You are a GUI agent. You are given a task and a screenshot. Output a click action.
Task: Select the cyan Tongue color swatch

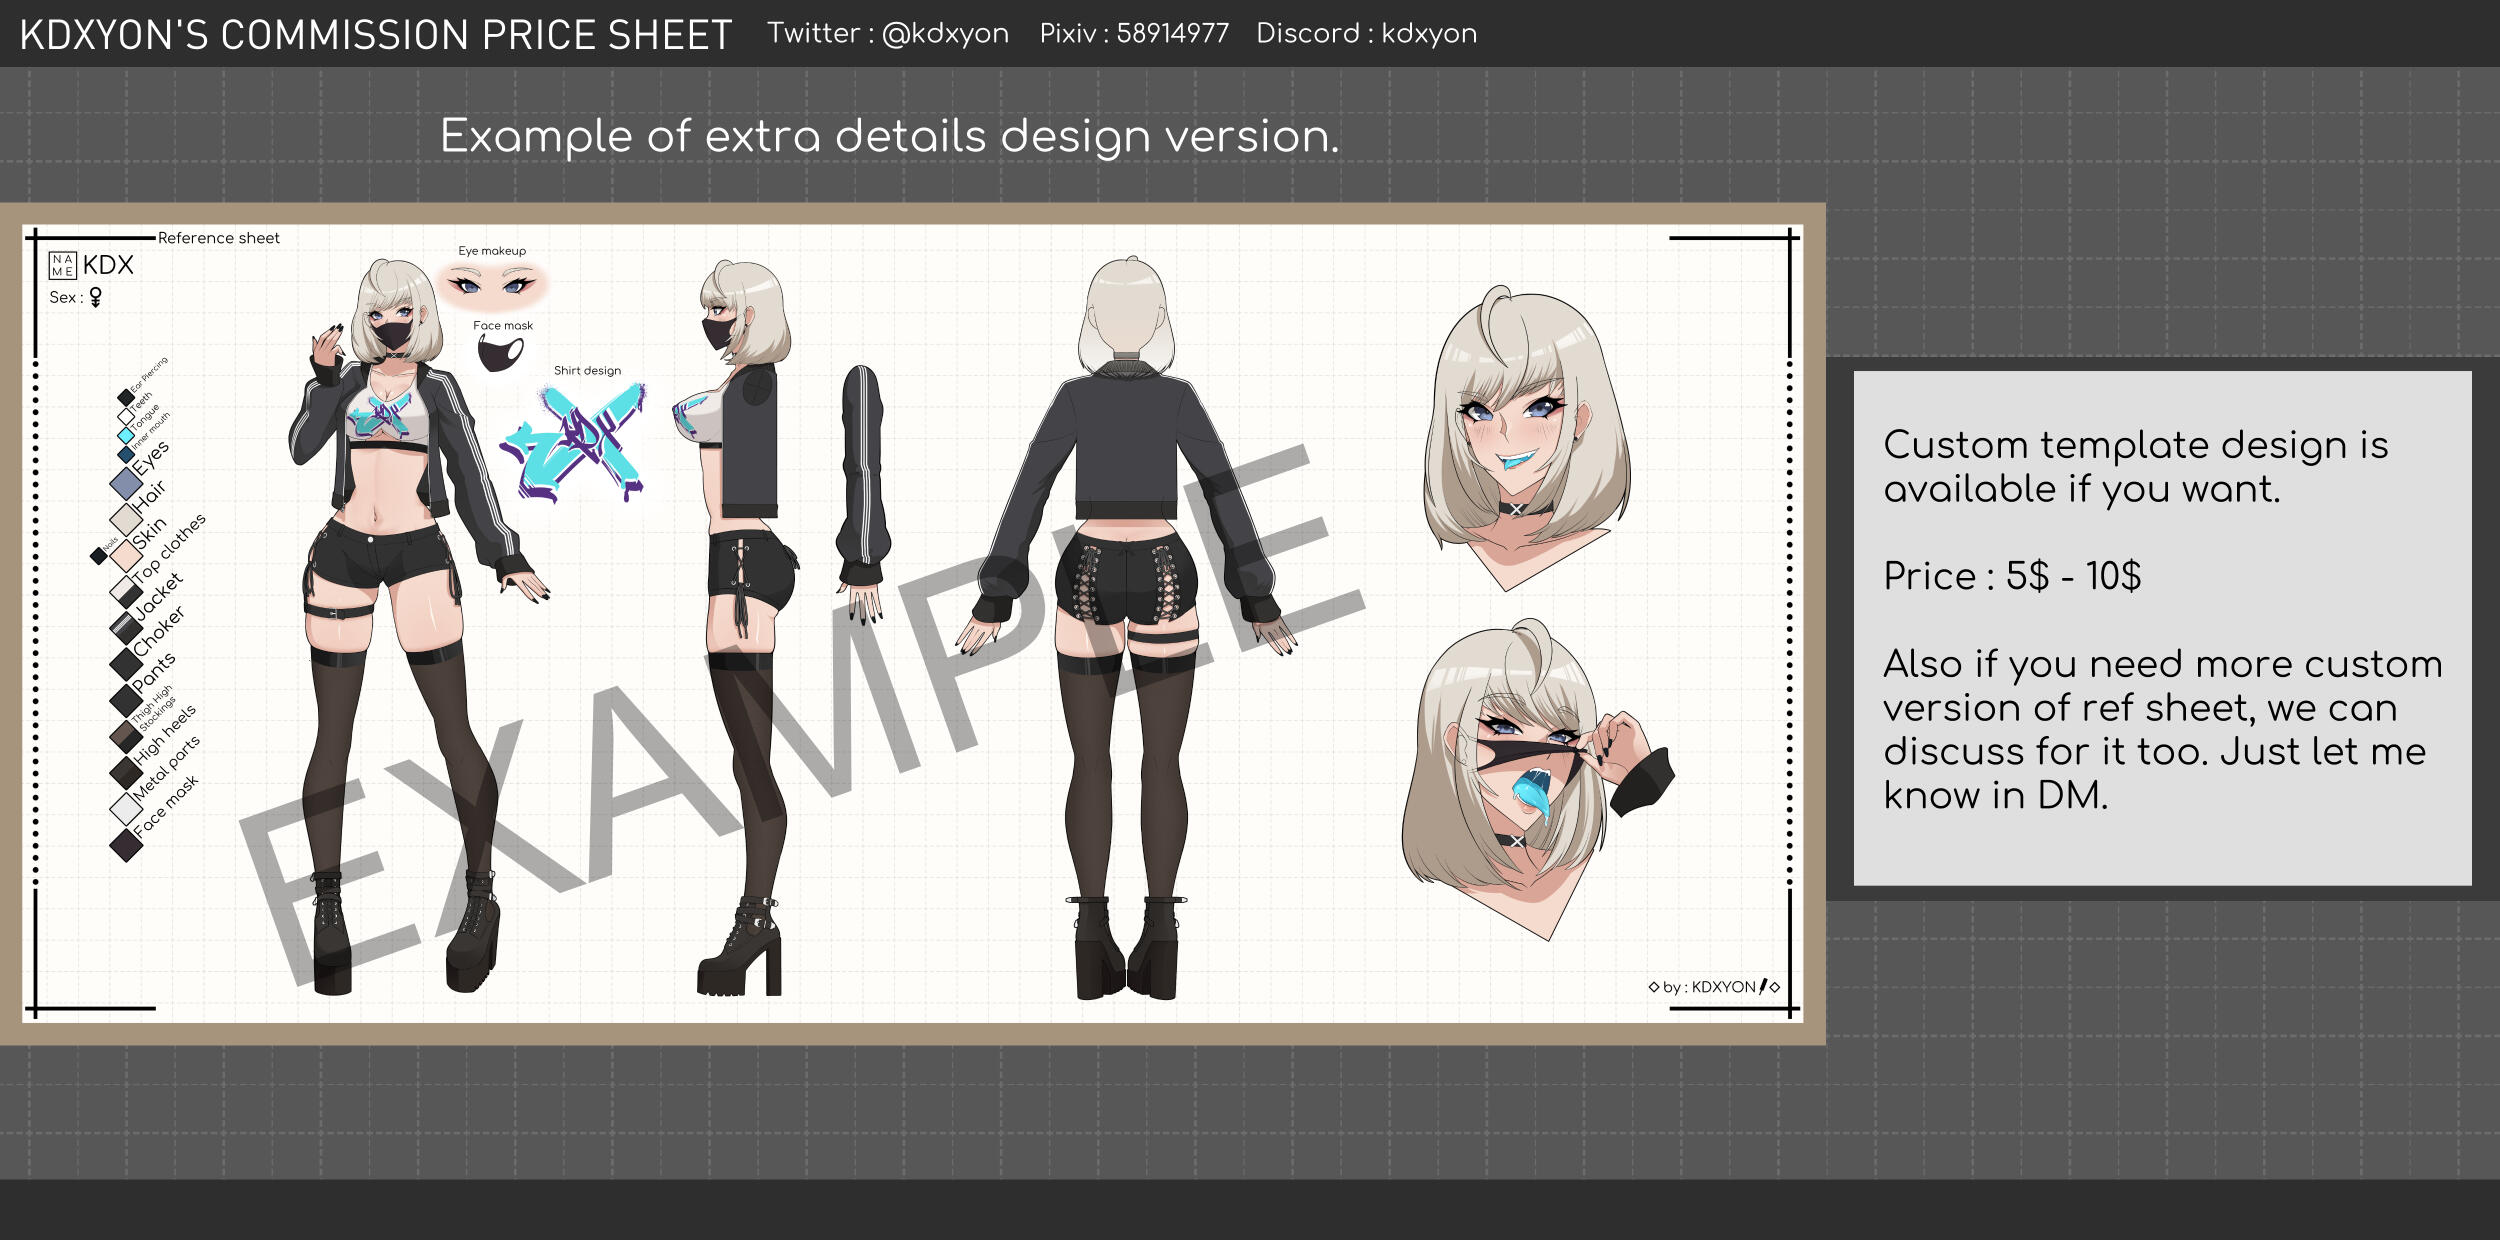tap(125, 435)
